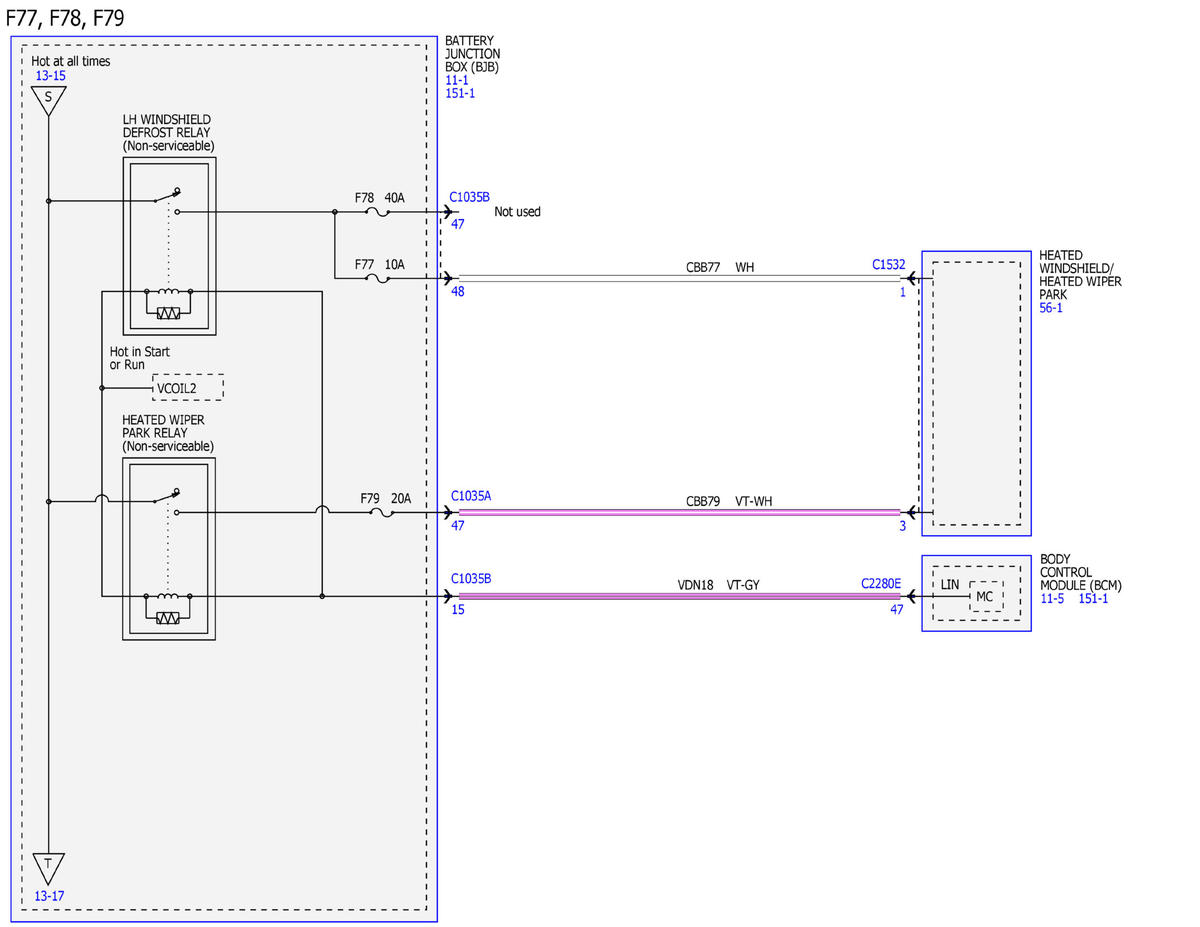Click the C1035A connector label
This screenshot has height=927, width=1200.
[x=471, y=495]
